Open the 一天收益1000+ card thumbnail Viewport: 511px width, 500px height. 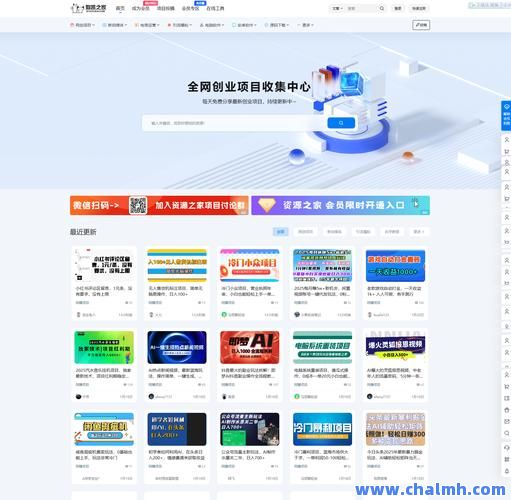(395, 266)
